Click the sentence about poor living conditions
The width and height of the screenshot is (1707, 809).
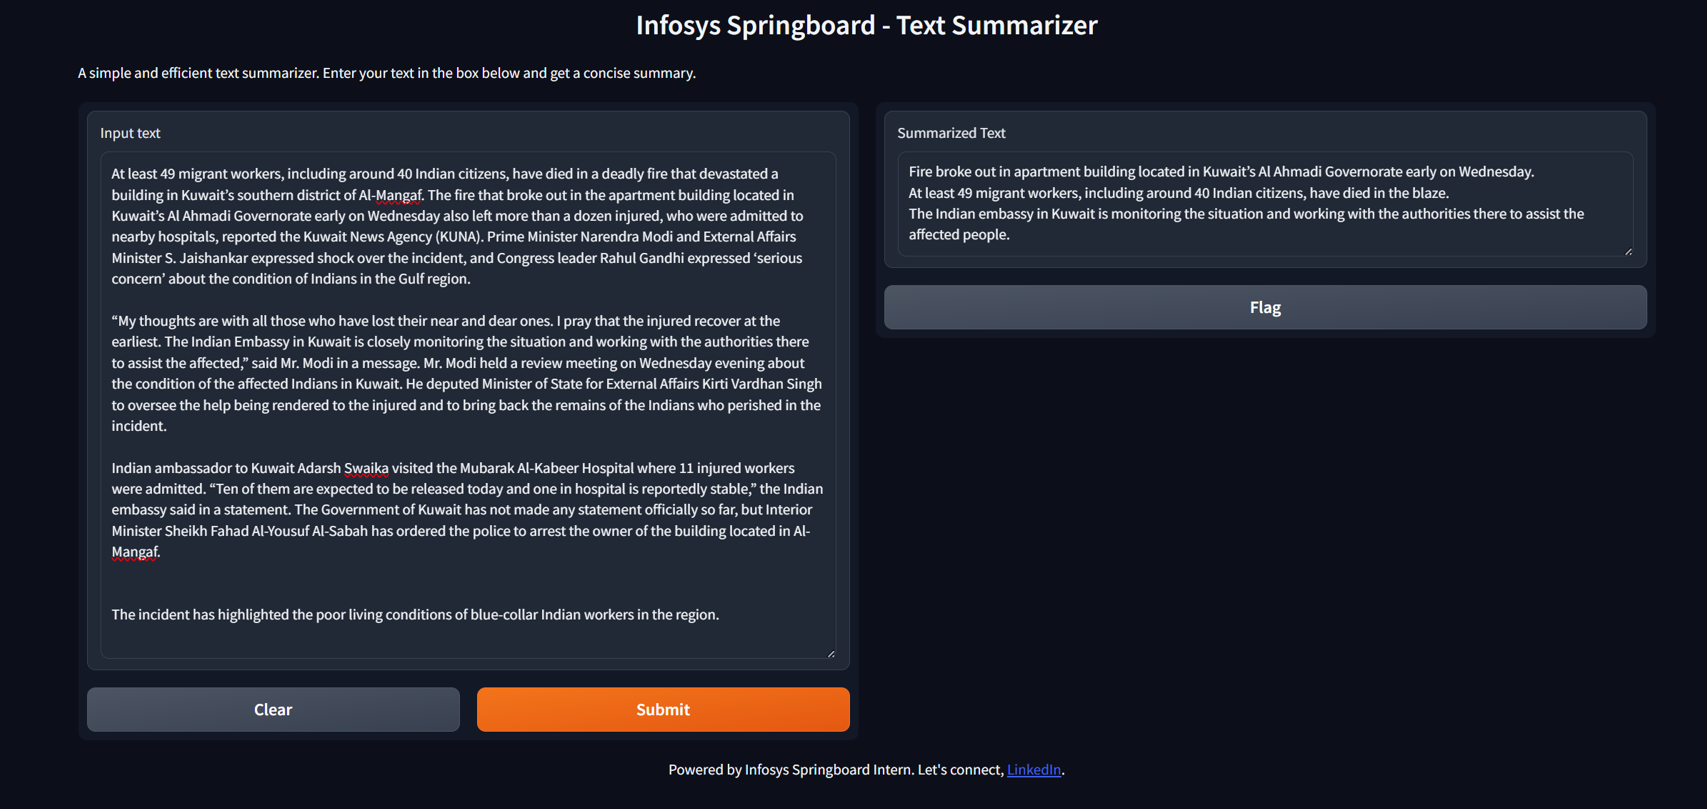(x=415, y=614)
